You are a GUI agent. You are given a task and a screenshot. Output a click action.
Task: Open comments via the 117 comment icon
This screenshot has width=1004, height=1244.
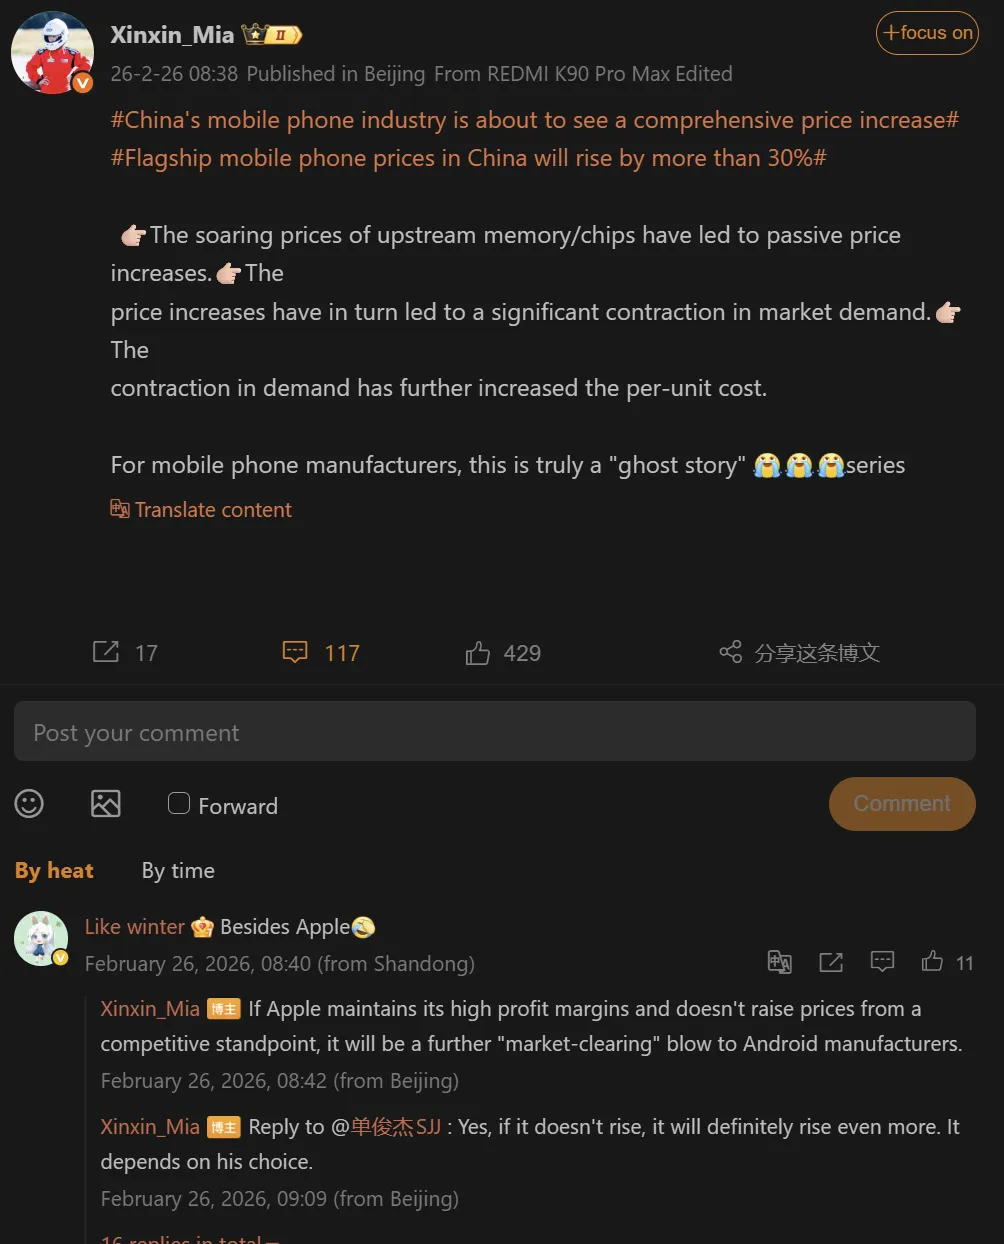[x=295, y=653]
